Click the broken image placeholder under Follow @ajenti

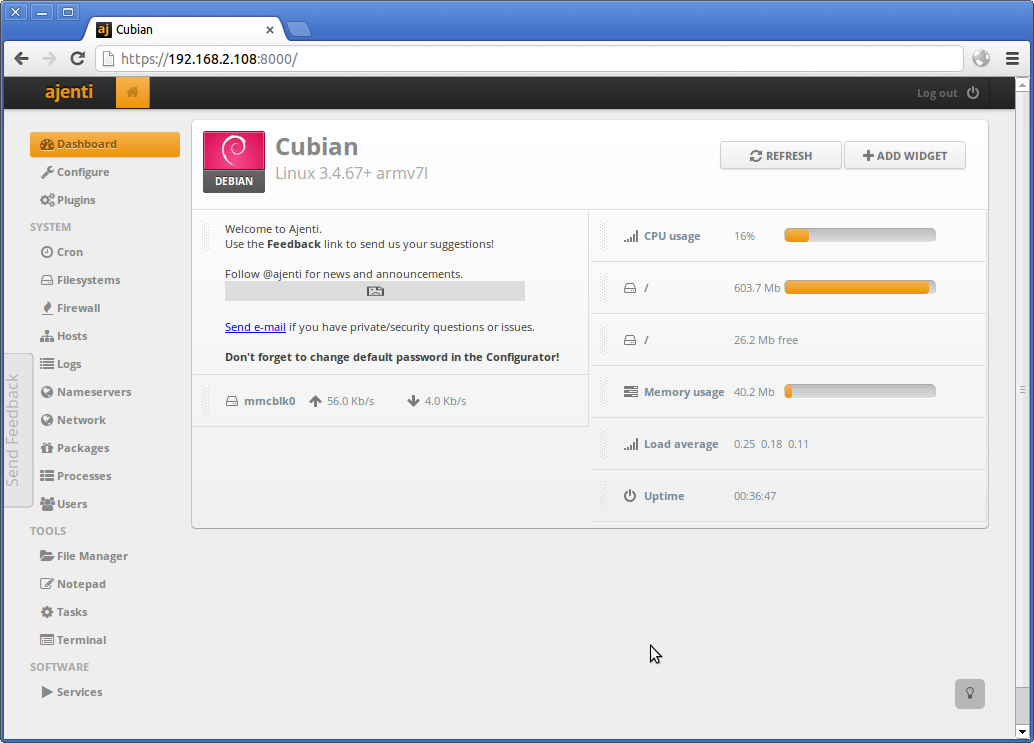375,291
